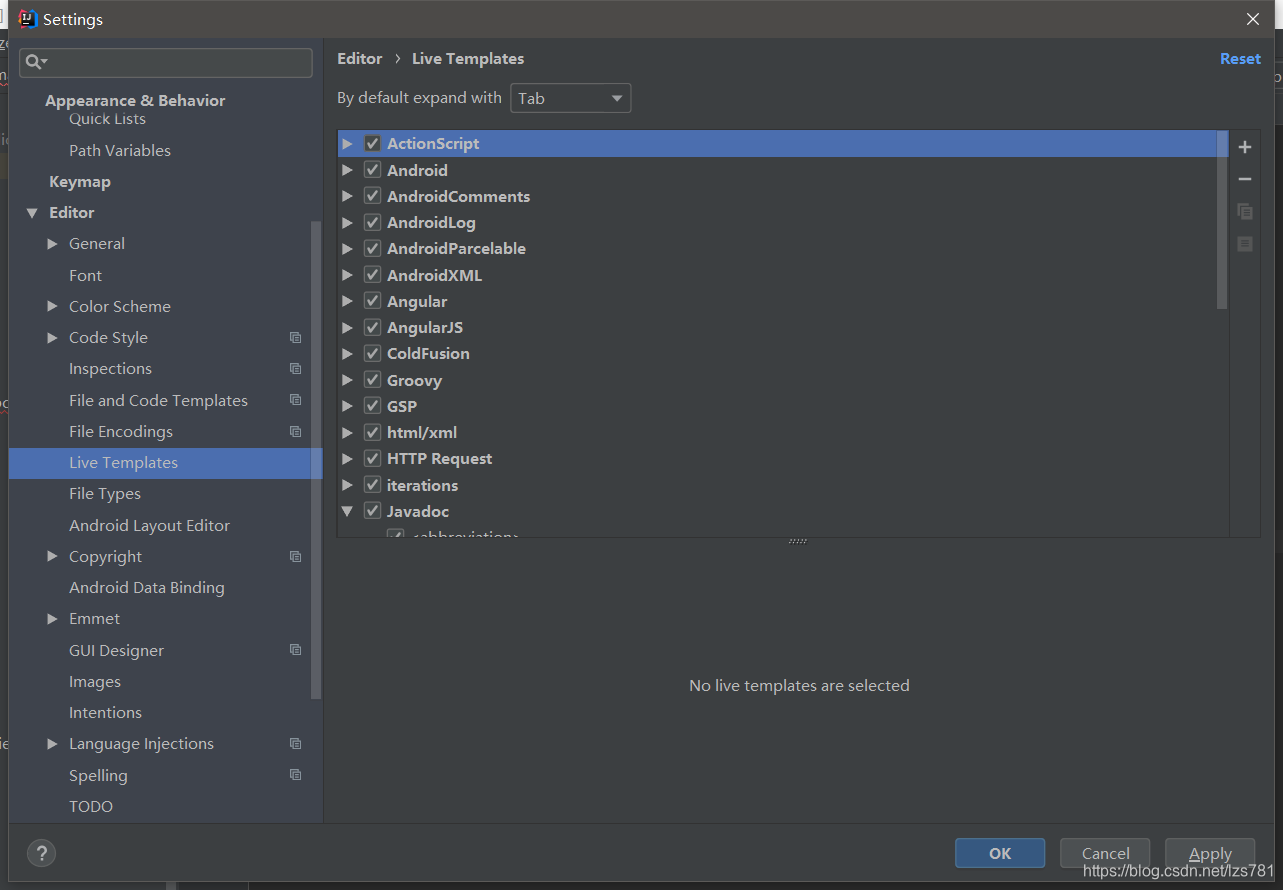The width and height of the screenshot is (1283, 890).
Task: Add a new live template
Action: pyautogui.click(x=1244, y=147)
